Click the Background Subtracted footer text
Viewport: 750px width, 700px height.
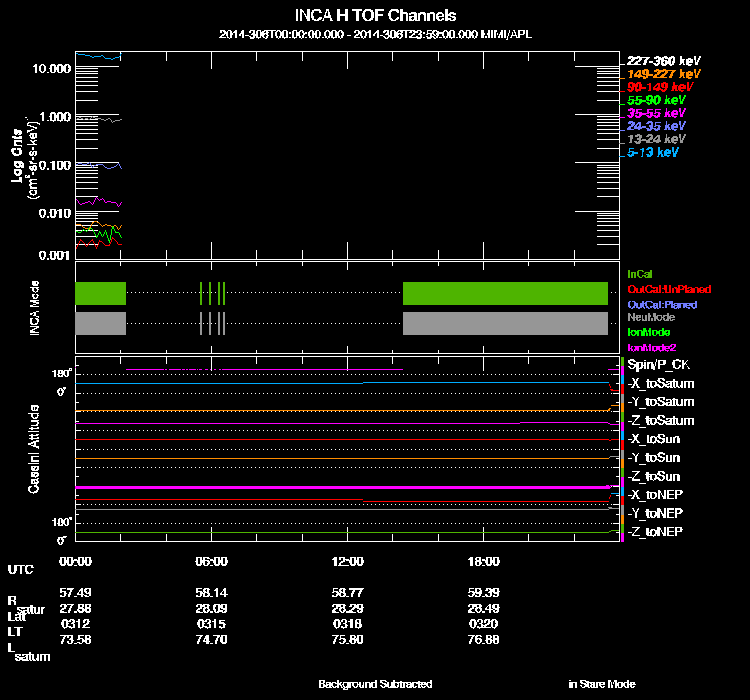pos(375,684)
